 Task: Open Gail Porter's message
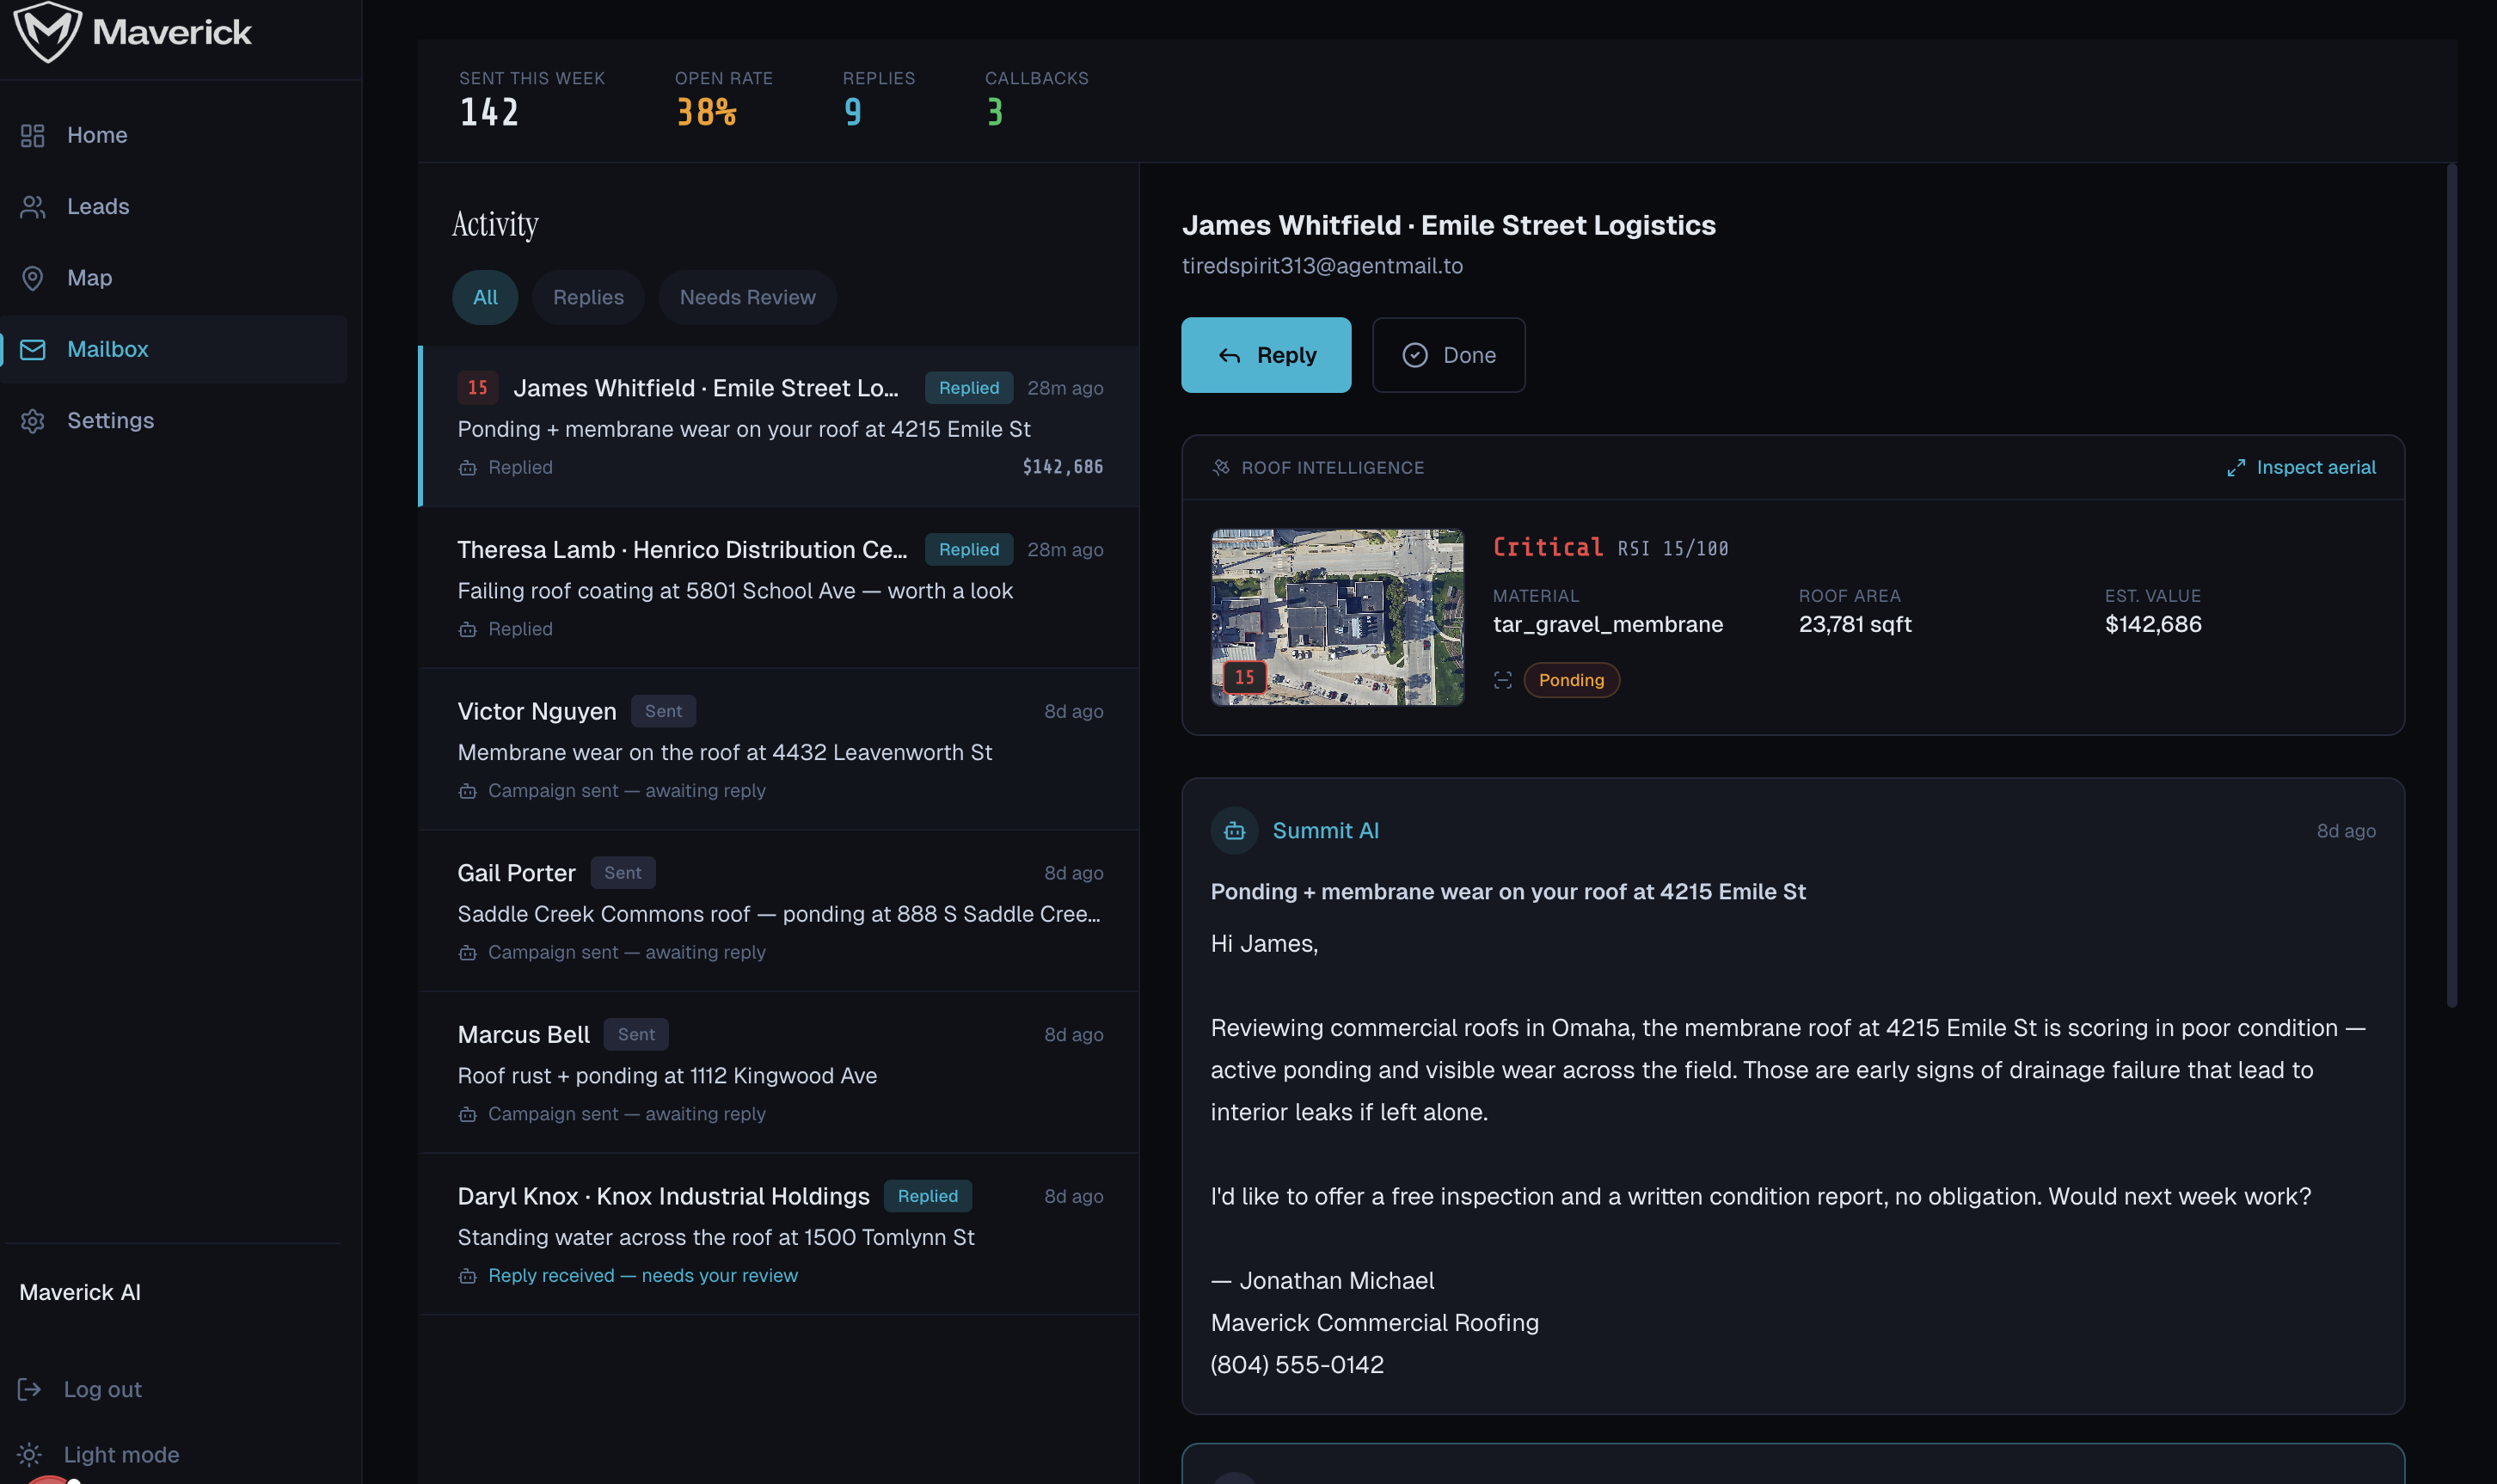pyautogui.click(x=779, y=911)
